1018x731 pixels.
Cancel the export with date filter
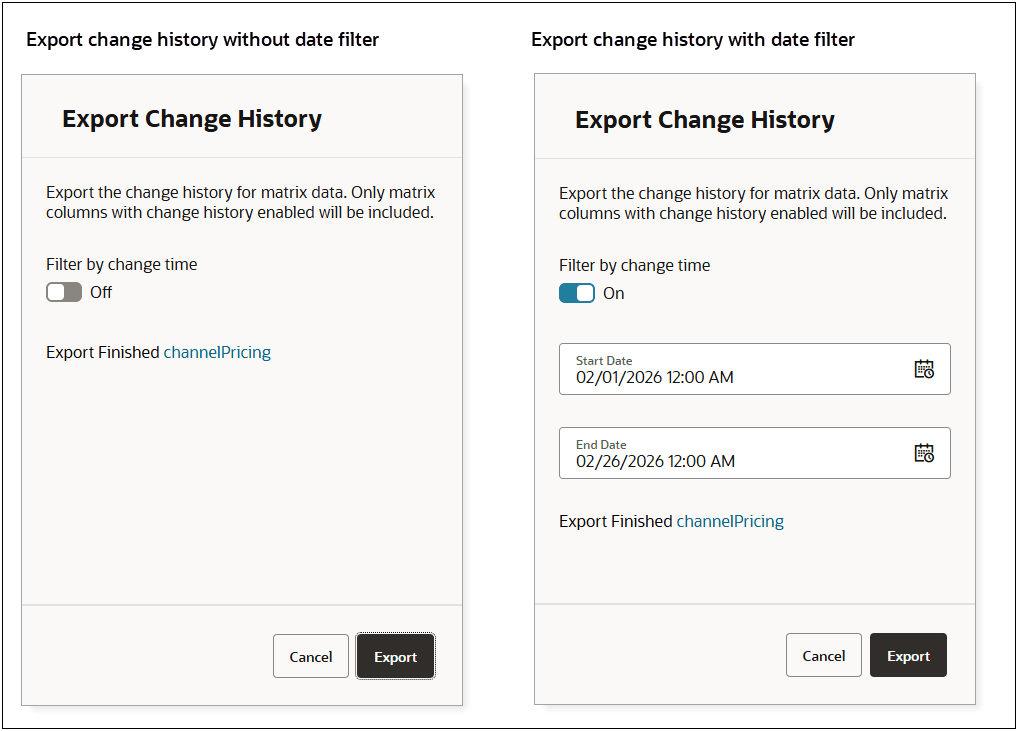[x=823, y=655]
